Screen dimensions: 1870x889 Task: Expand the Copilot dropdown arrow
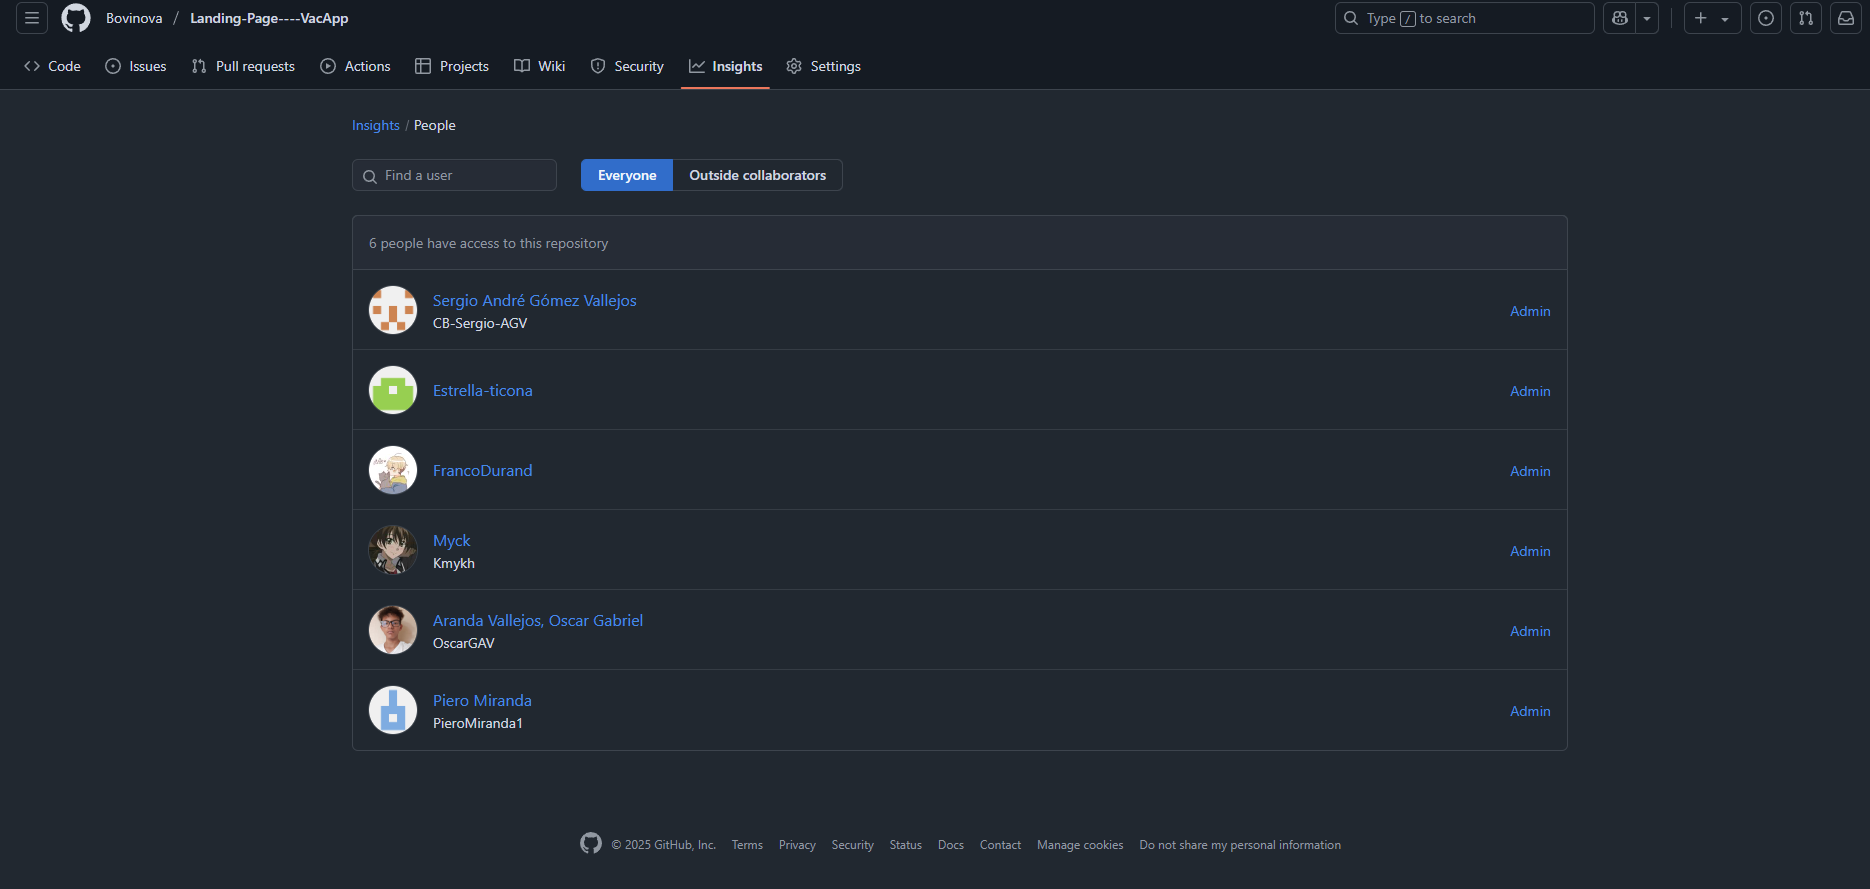pos(1647,18)
